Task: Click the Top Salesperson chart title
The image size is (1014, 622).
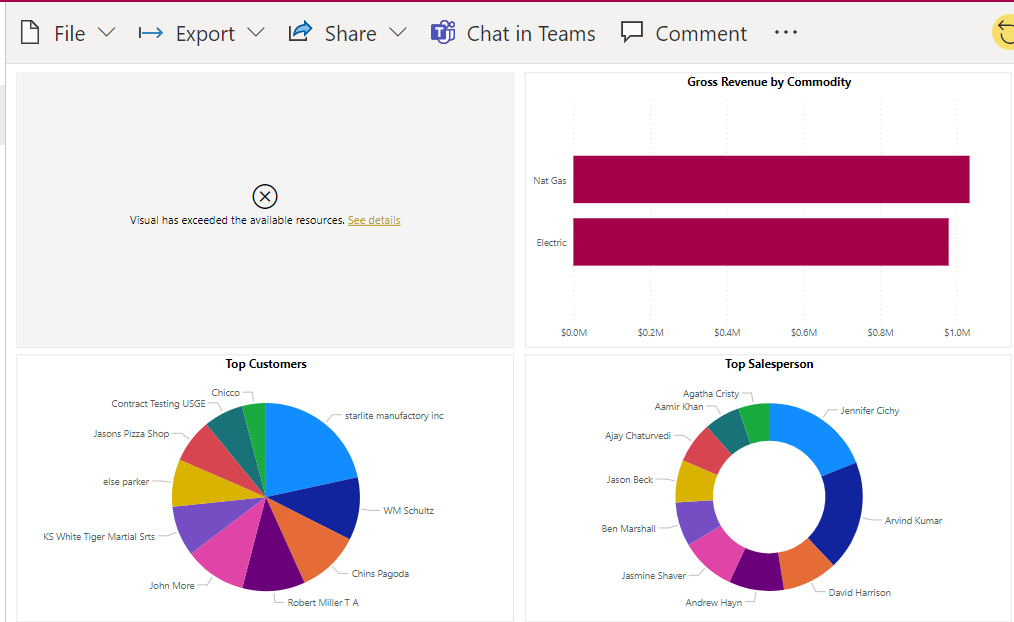Action: (x=769, y=364)
